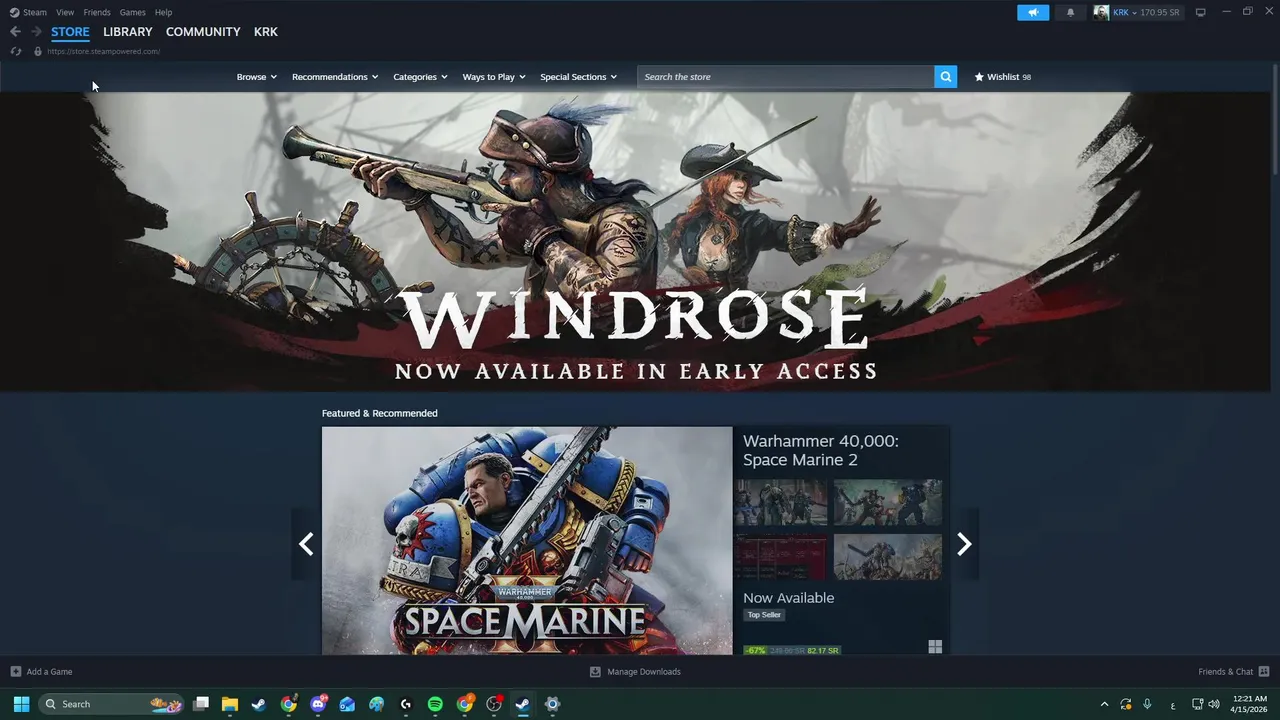Open Space Marine 2 main capsule image
This screenshot has width=1280, height=720.
(527, 541)
